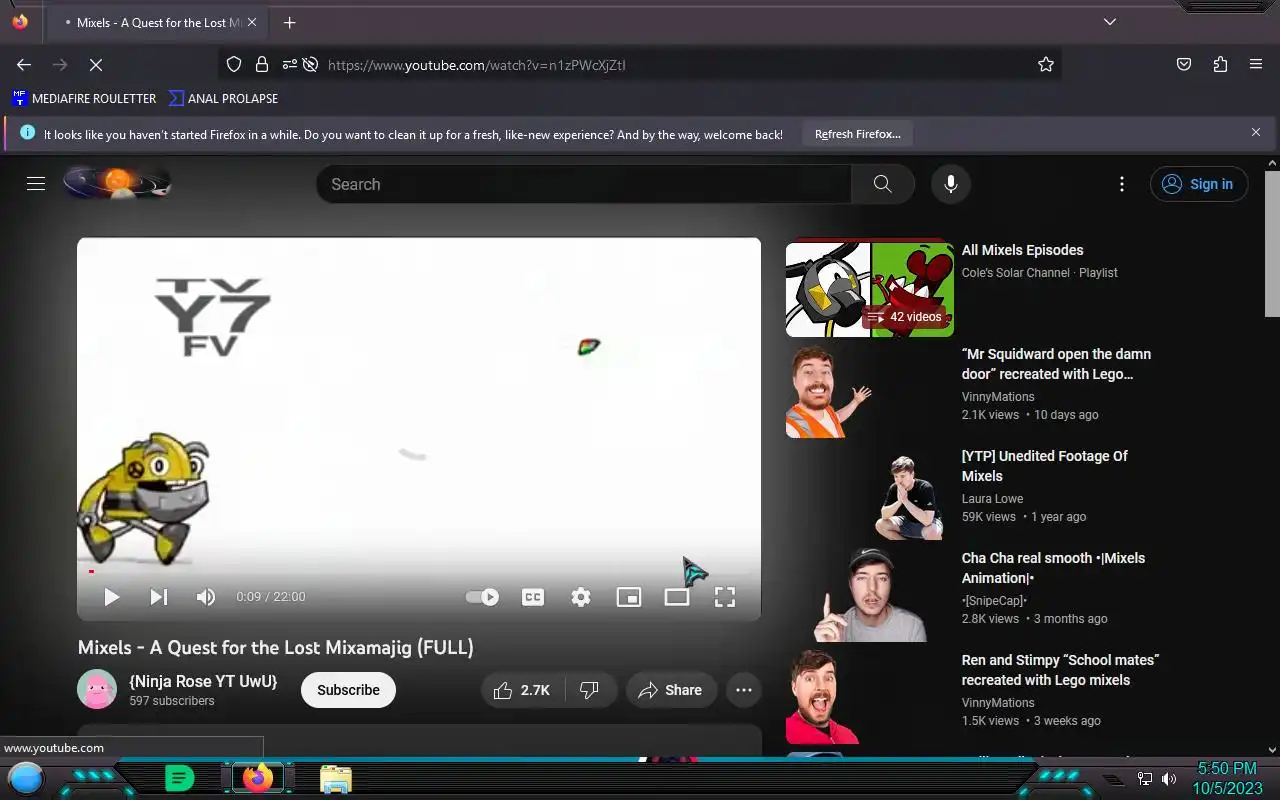List all tabs dropdown arrow
1280x800 pixels.
pyautogui.click(x=1110, y=22)
